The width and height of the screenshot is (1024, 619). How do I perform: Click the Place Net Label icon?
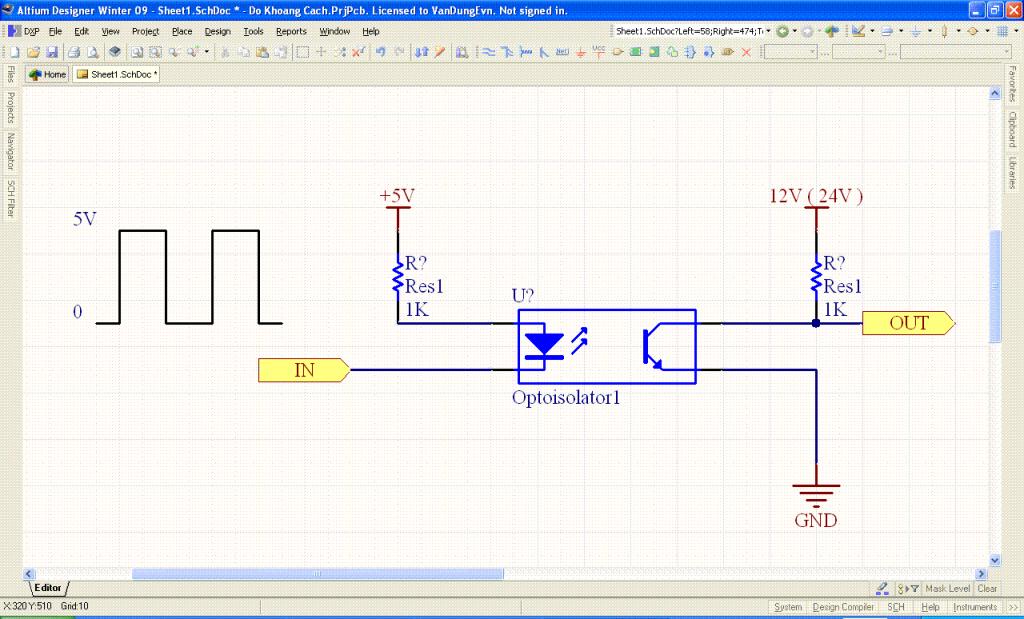click(563, 51)
